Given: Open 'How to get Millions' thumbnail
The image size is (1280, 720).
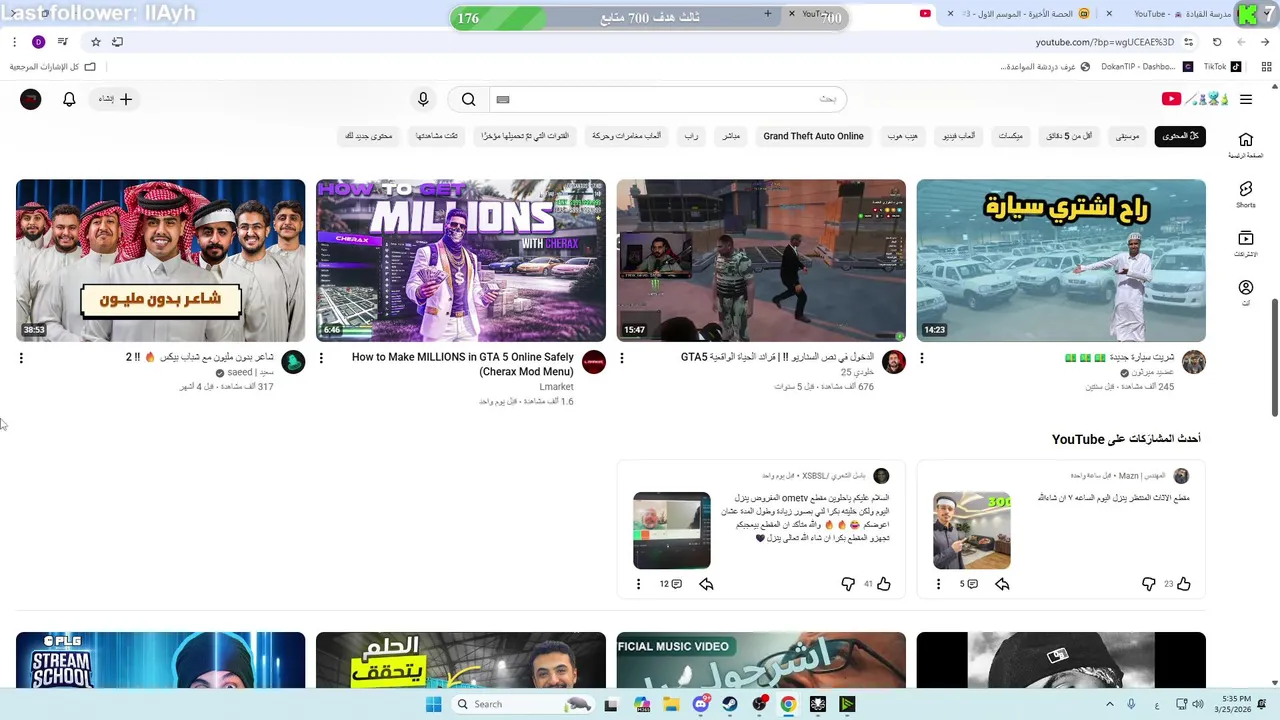Looking at the screenshot, I should click(x=461, y=261).
